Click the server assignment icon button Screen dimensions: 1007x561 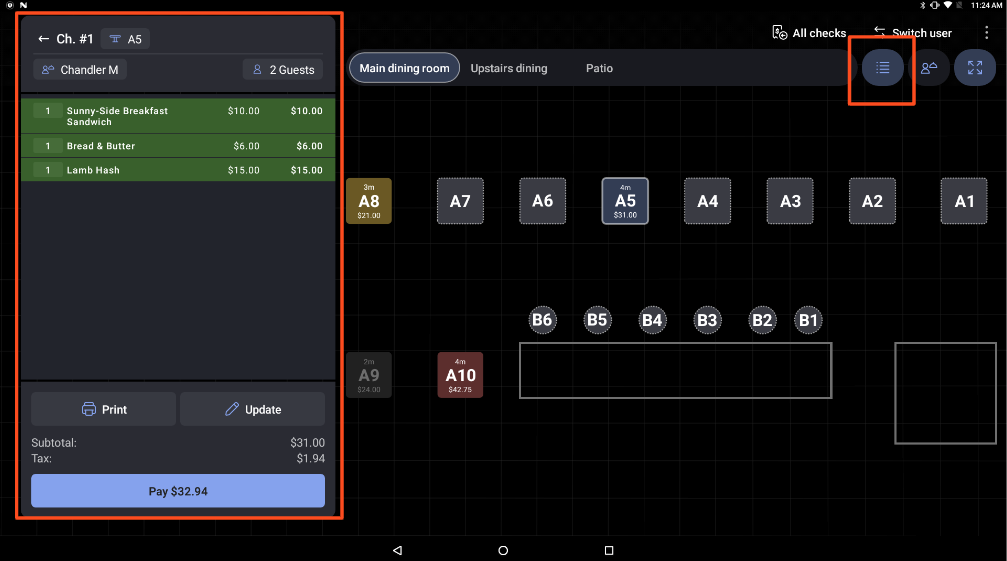tap(929, 68)
